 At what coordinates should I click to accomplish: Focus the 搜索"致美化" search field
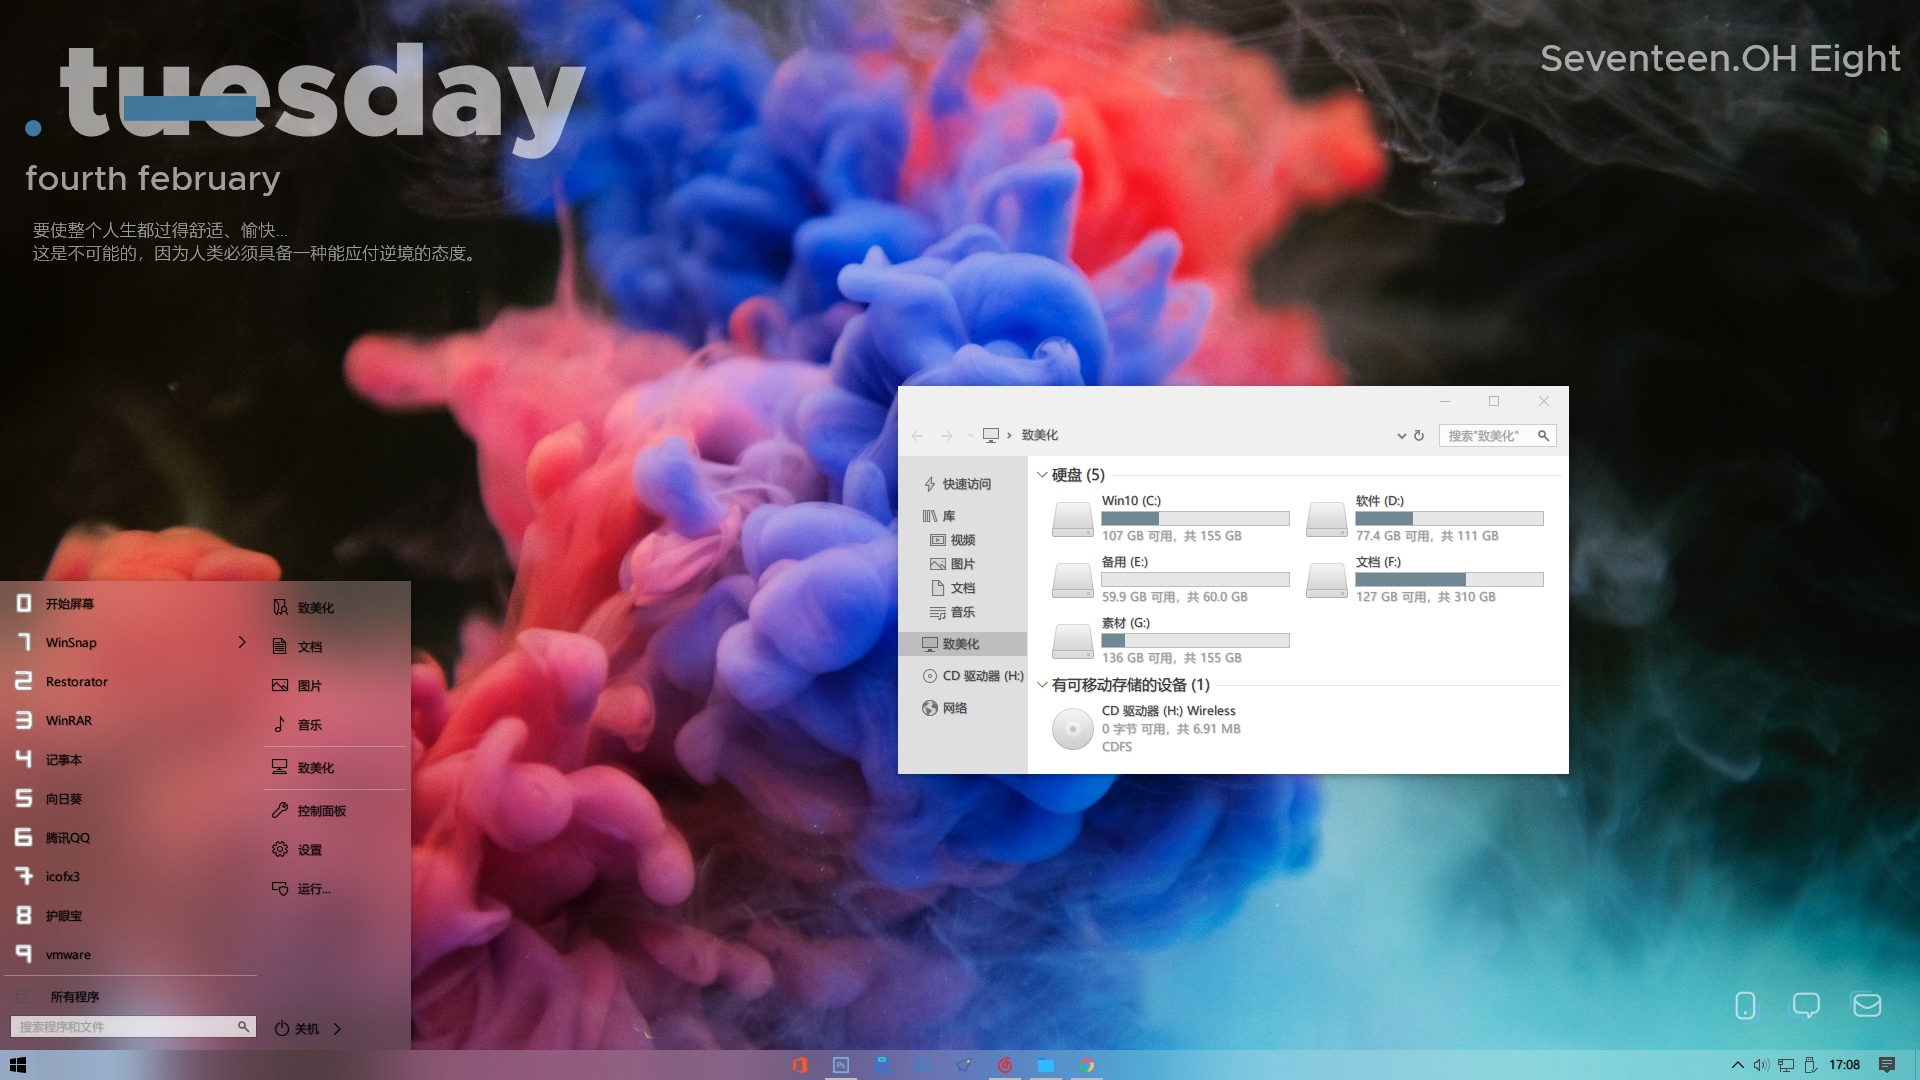click(1497, 436)
